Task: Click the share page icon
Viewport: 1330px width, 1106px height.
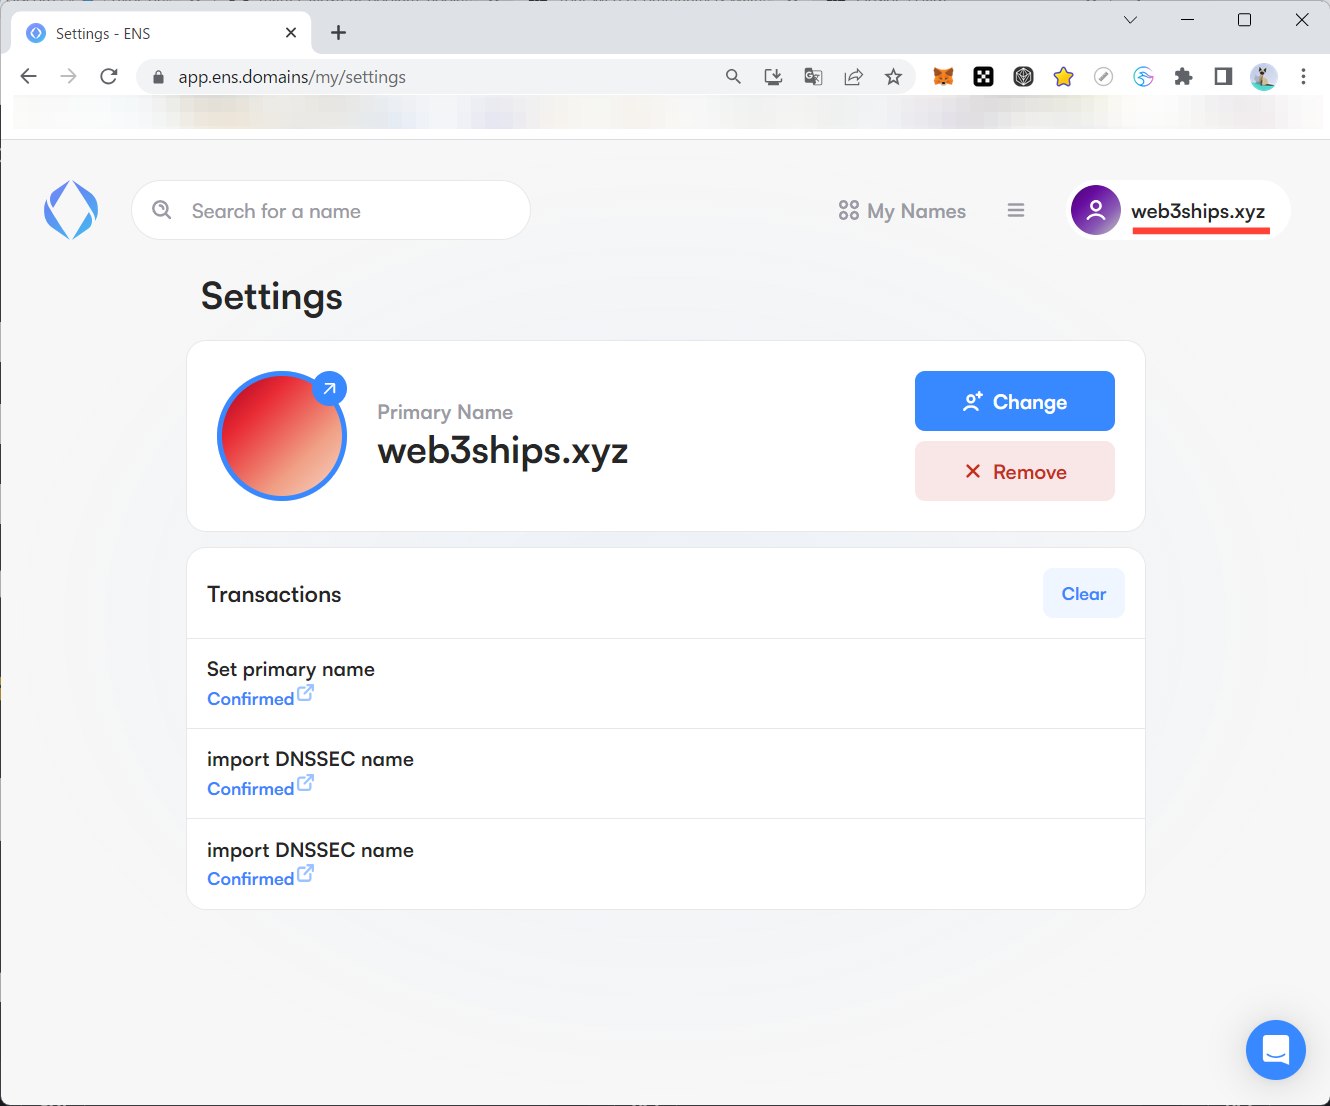Action: pos(853,77)
